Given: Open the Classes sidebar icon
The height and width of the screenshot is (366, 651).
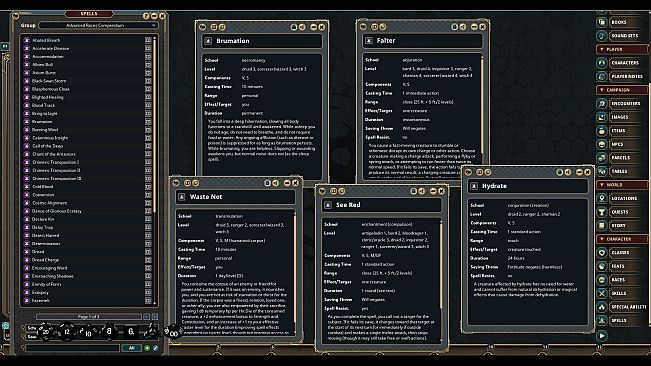Looking at the screenshot, I should point(602,253).
